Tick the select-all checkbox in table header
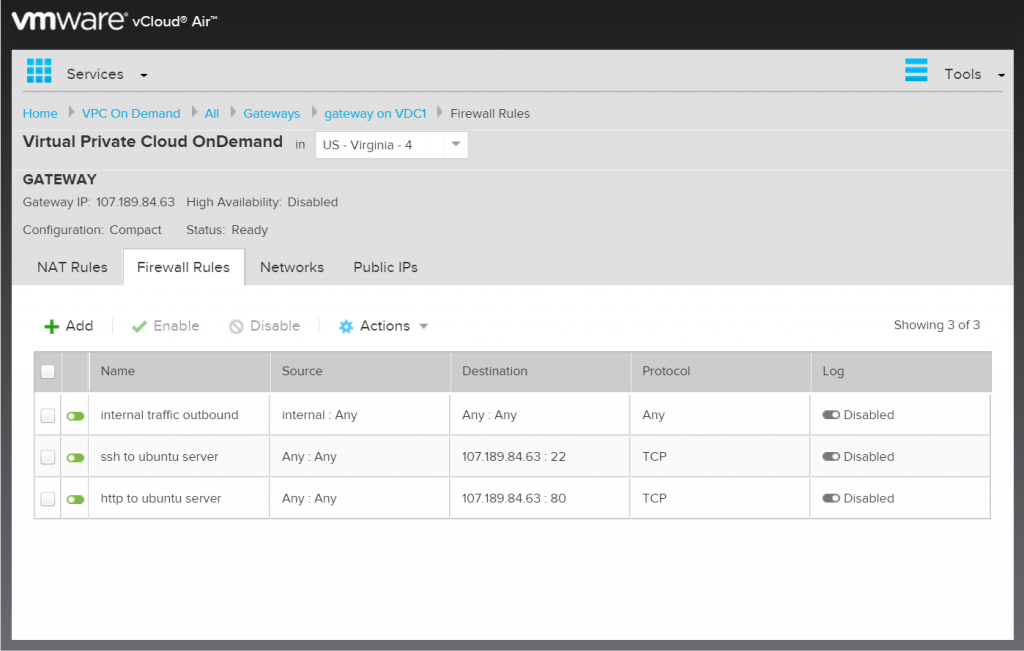 click(48, 372)
